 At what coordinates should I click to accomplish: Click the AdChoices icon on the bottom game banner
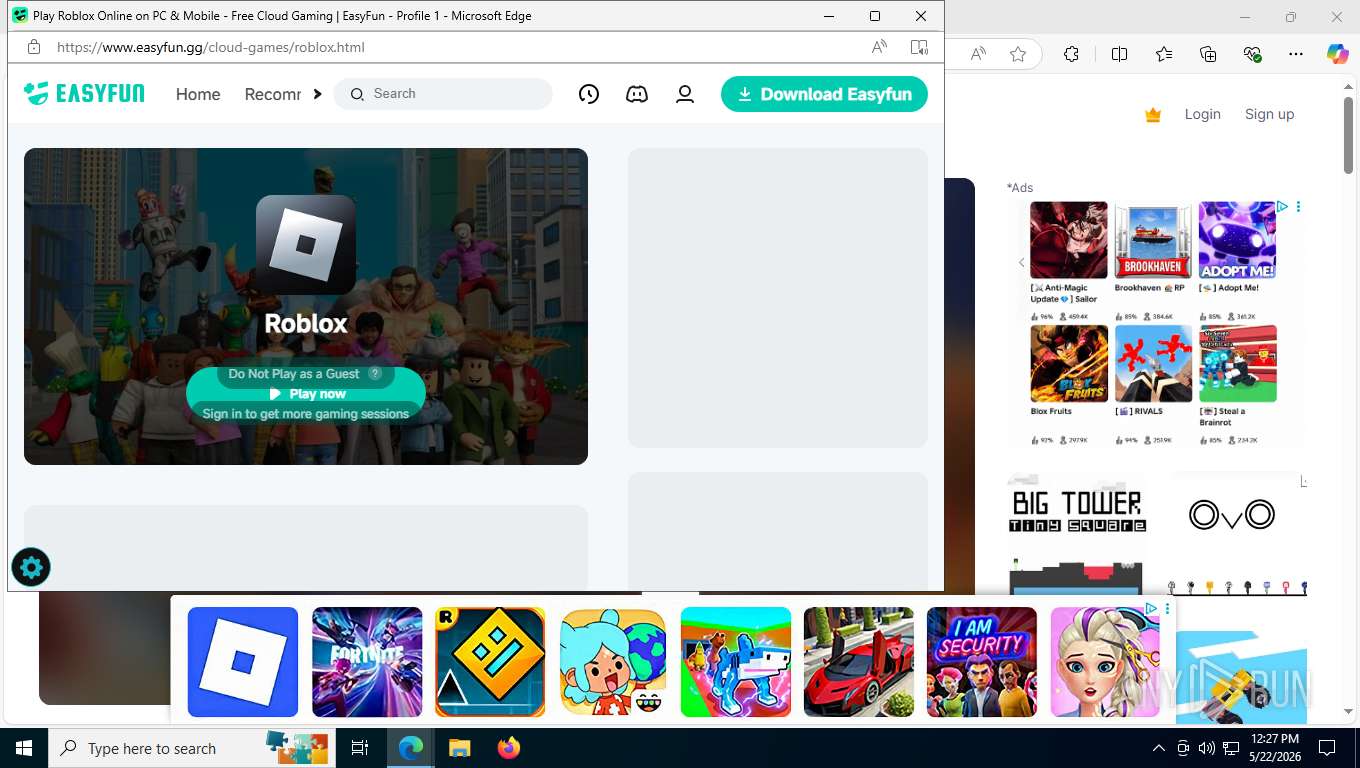click(1152, 608)
